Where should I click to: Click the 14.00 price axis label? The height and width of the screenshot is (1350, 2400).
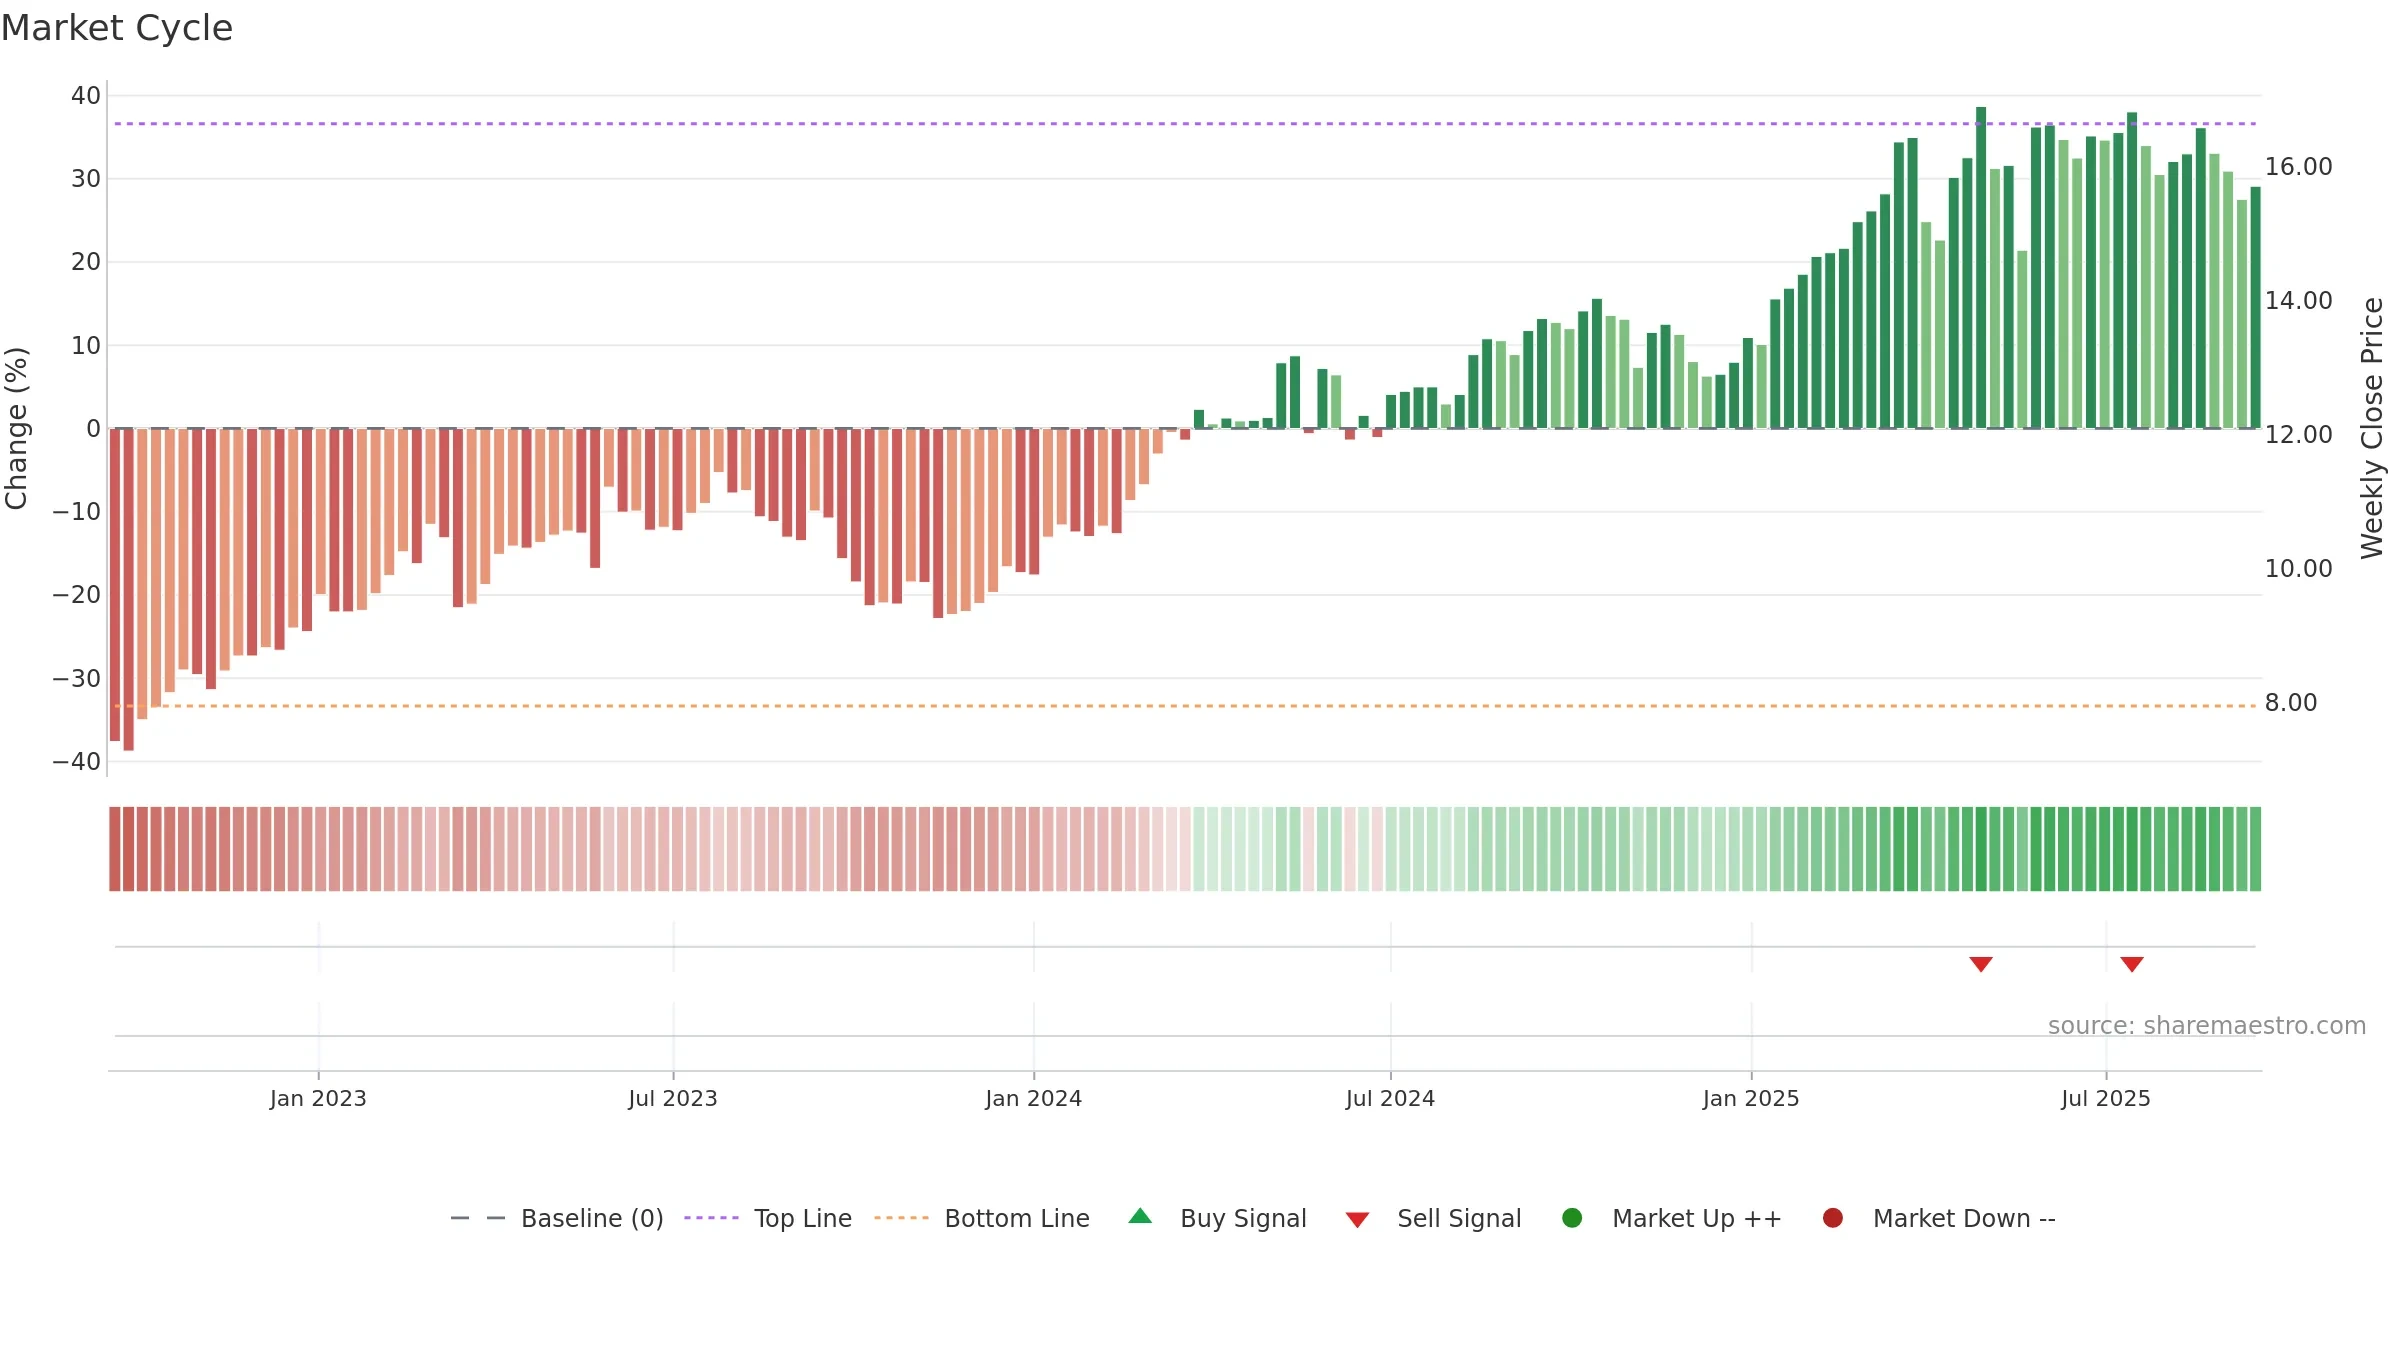tap(2298, 300)
